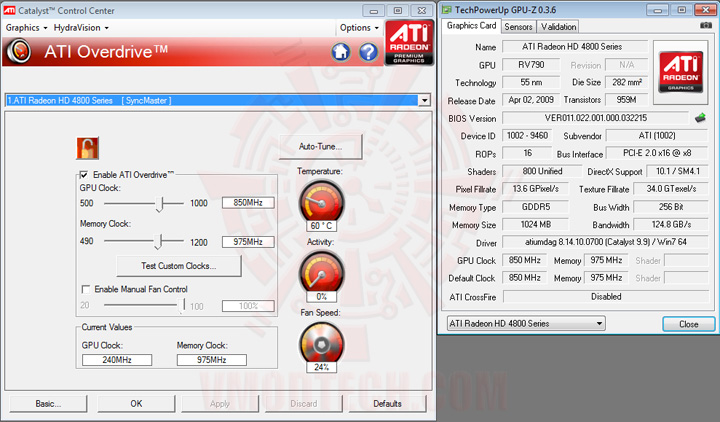
Task: Click the Current Values Memory Clock 975MHz field
Action: point(212,360)
